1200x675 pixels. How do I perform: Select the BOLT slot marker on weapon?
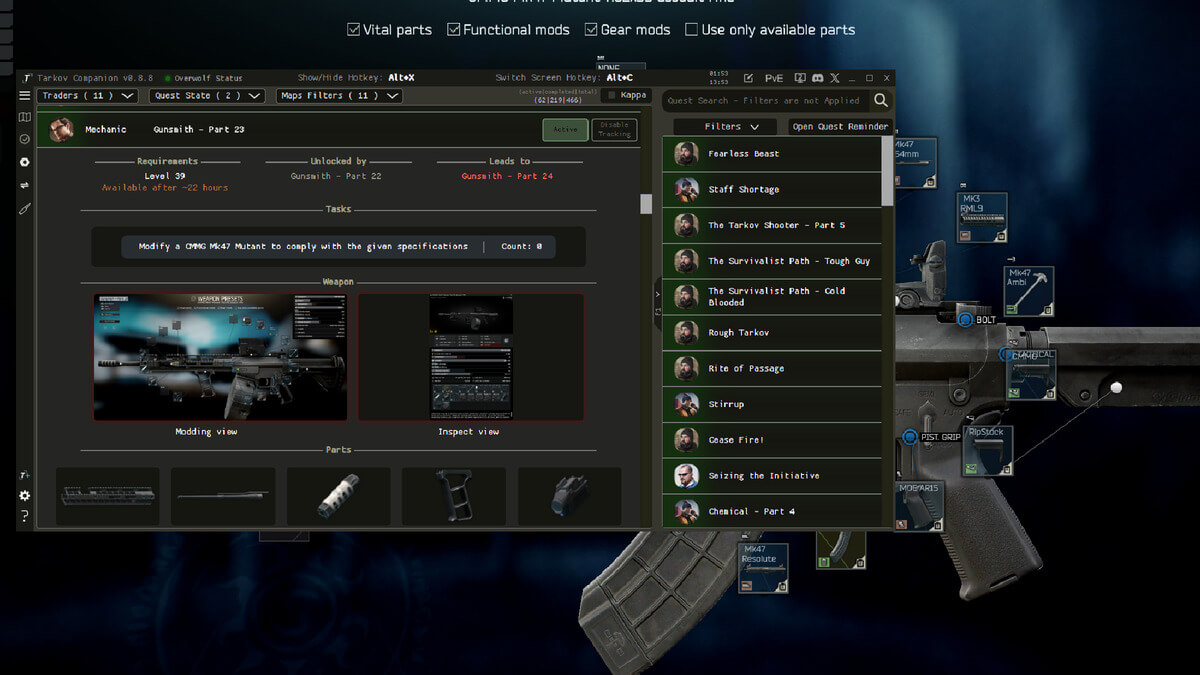pos(965,319)
